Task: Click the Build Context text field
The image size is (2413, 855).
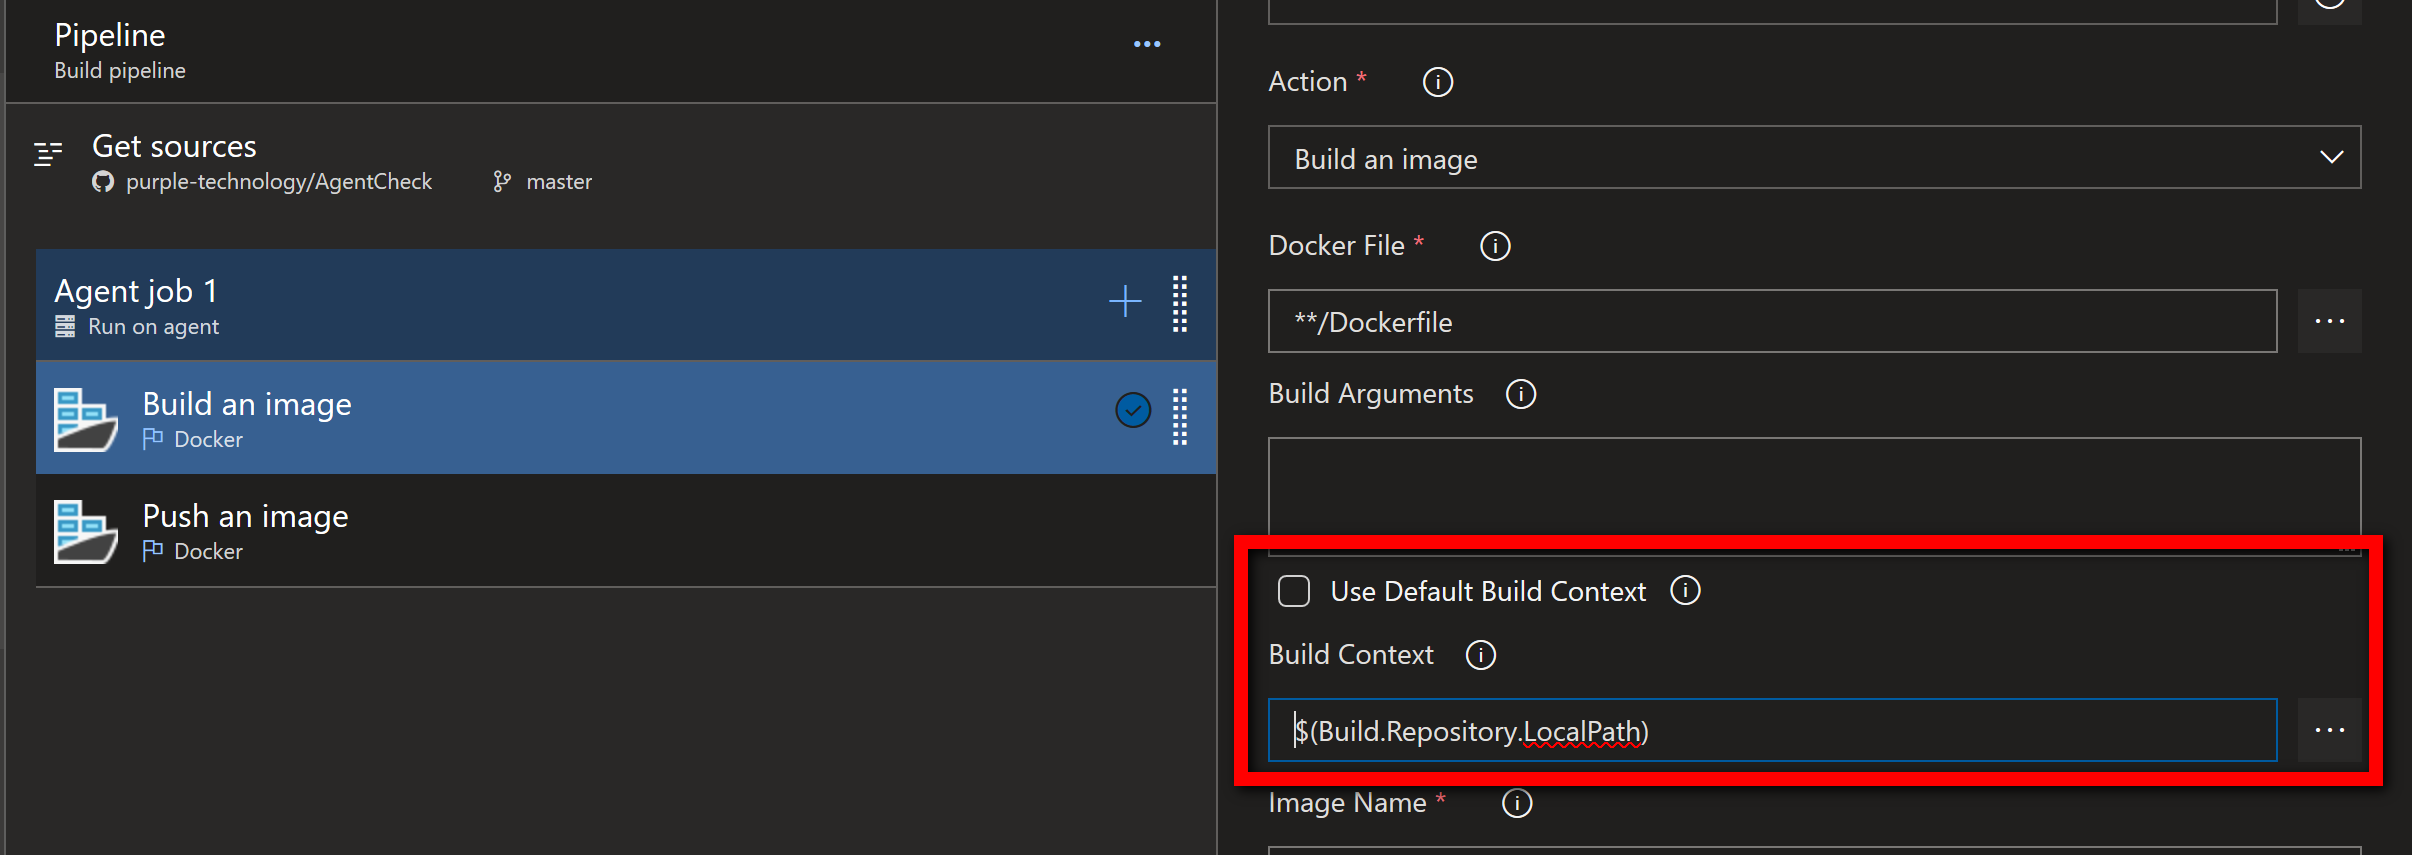Action: click(x=1772, y=731)
